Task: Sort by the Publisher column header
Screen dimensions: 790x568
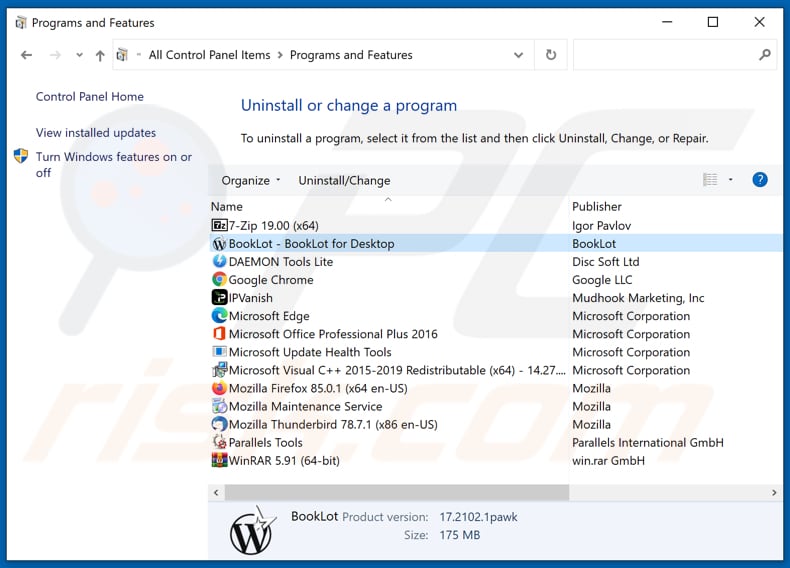Action: tap(597, 206)
